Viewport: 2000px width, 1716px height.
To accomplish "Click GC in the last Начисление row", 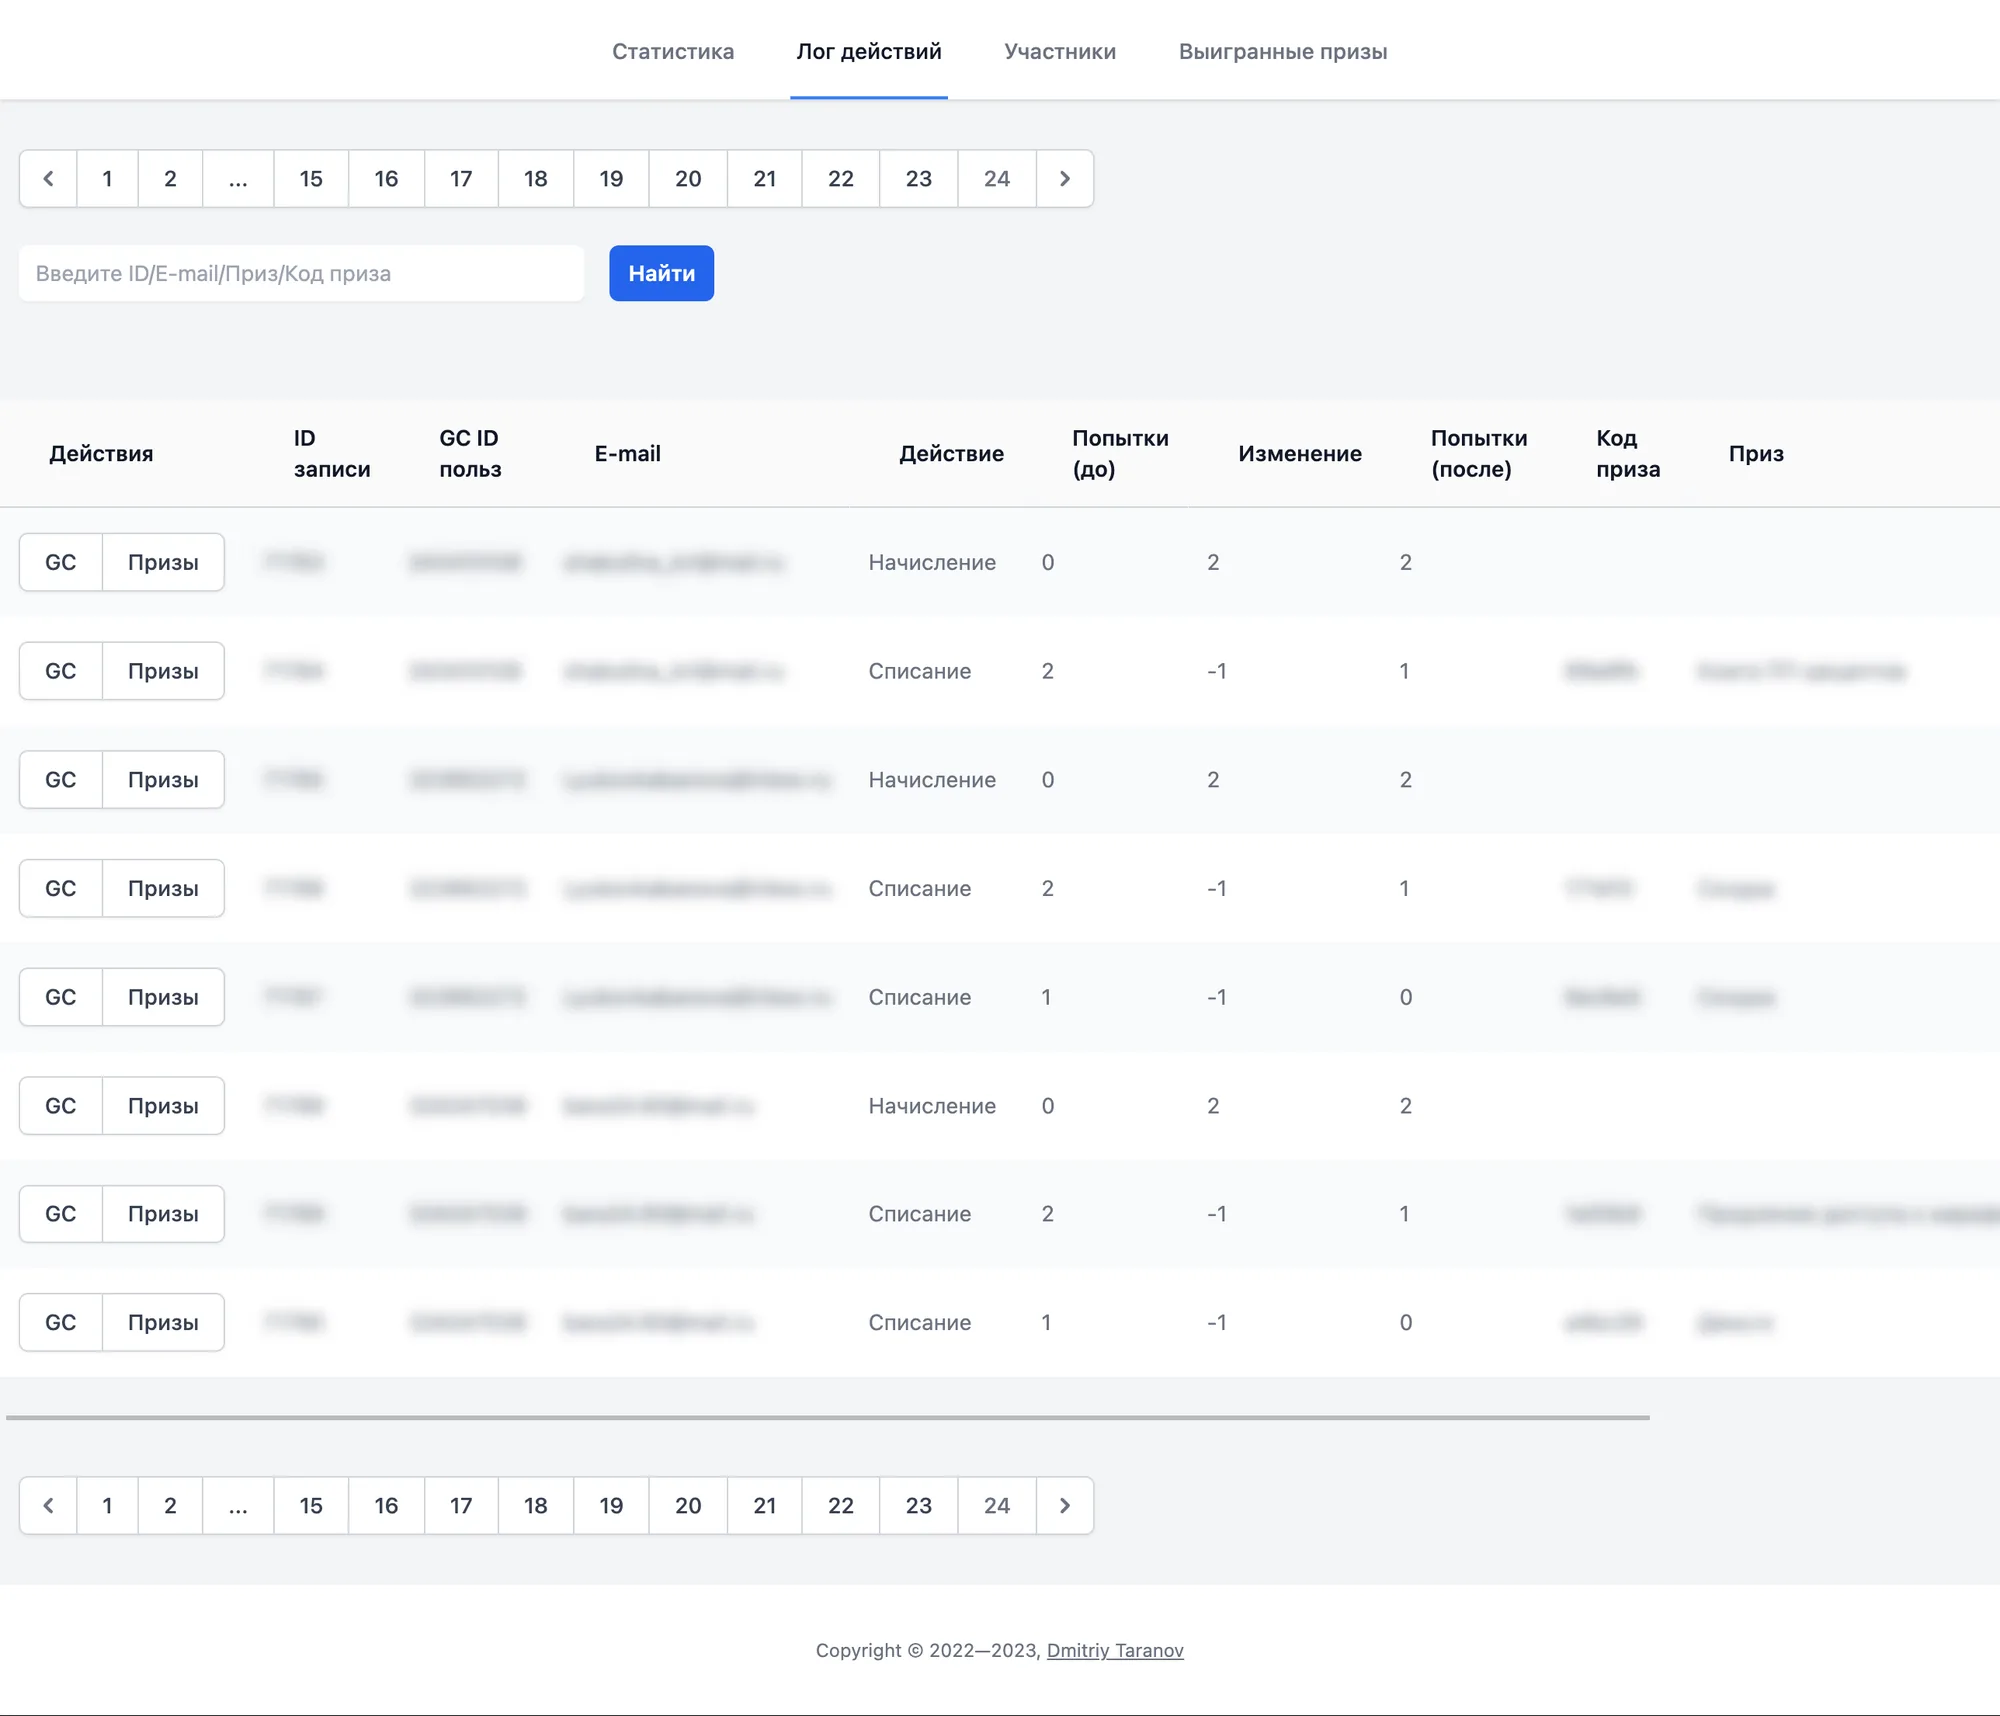I will point(61,1105).
